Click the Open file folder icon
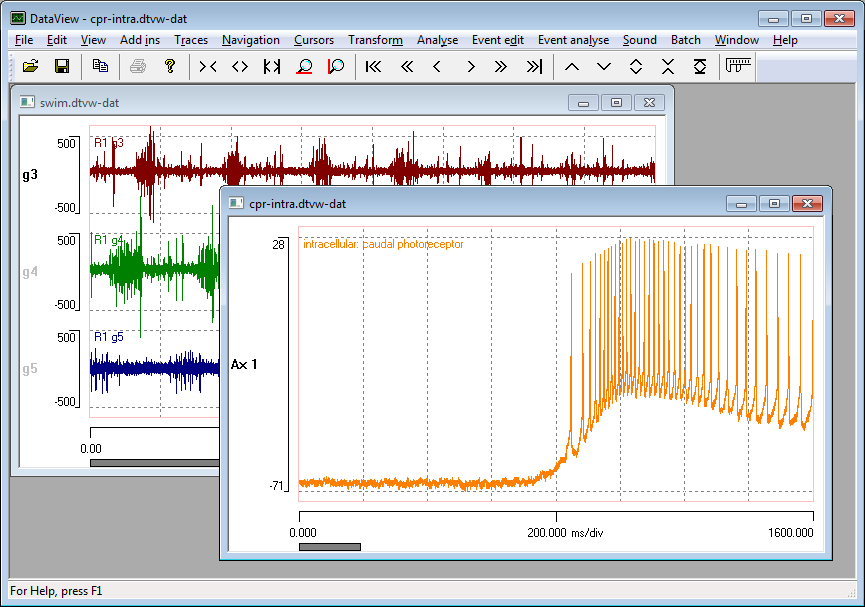 coord(30,66)
